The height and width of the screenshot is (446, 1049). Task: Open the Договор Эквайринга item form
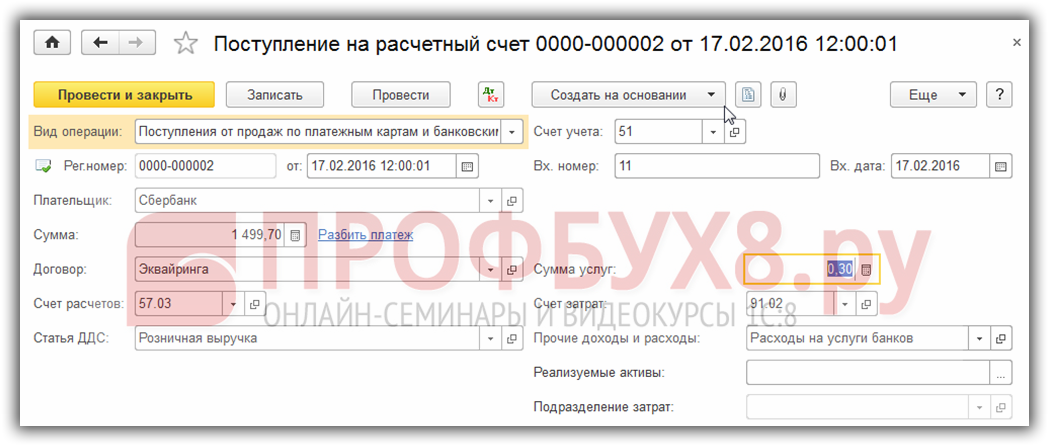click(x=512, y=270)
